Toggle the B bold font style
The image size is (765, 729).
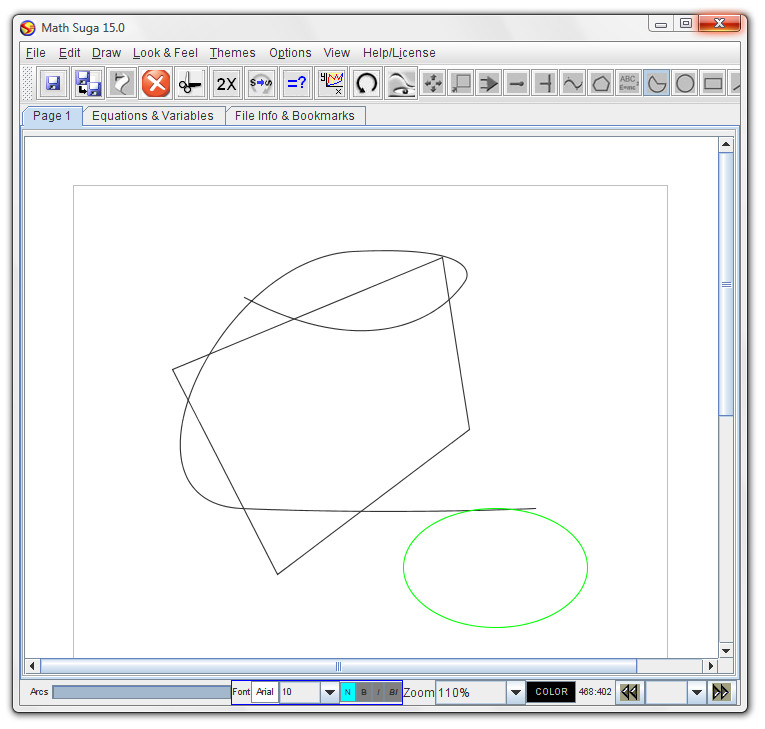pyautogui.click(x=363, y=692)
